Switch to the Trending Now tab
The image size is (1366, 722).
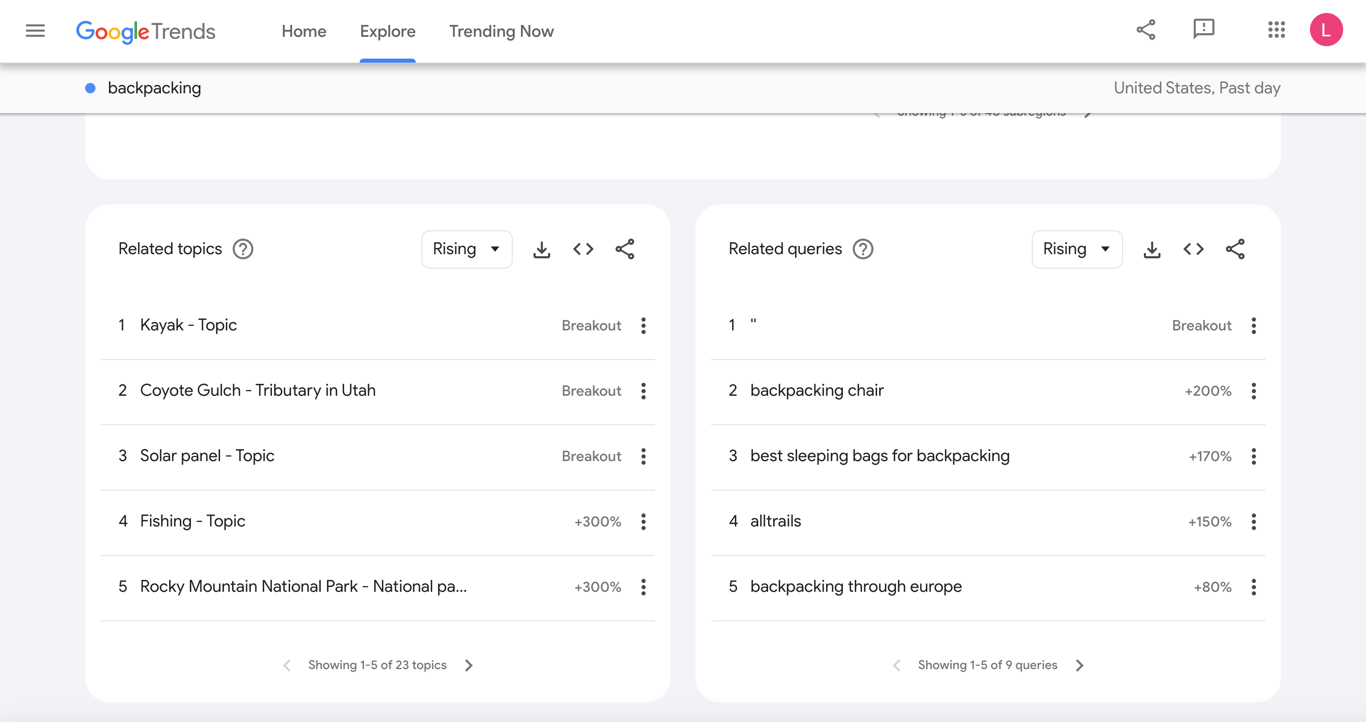(x=501, y=31)
